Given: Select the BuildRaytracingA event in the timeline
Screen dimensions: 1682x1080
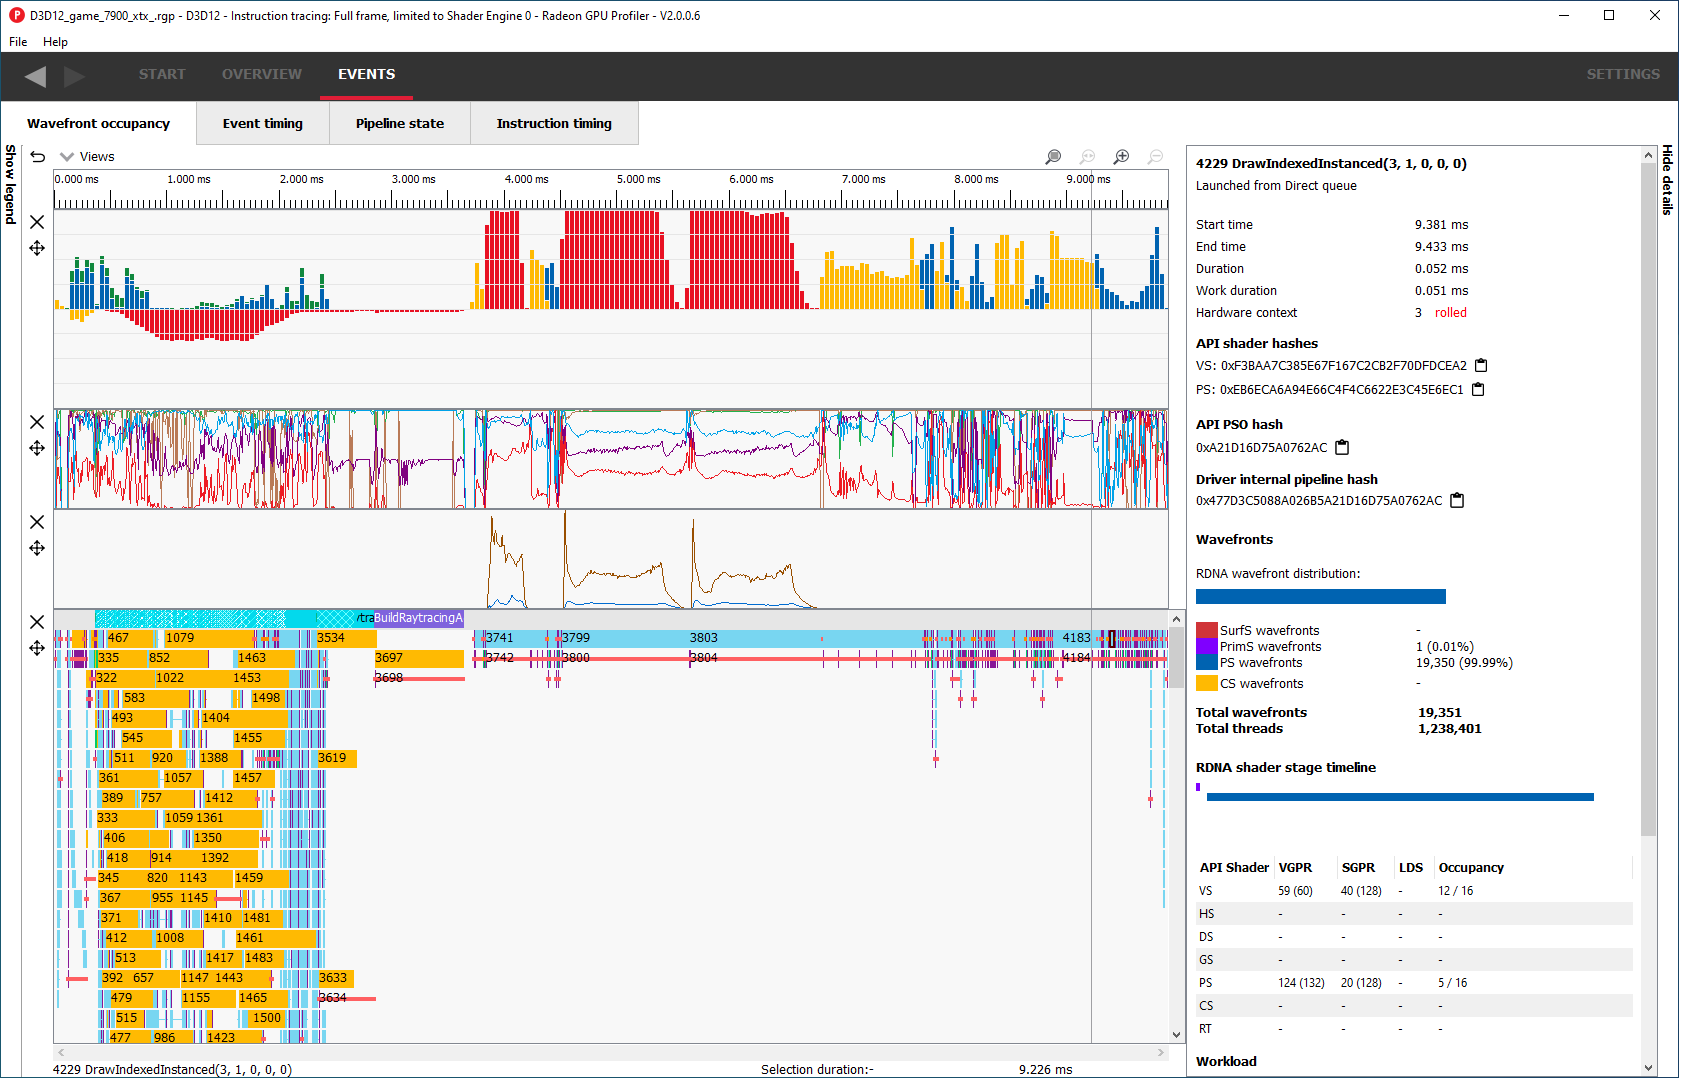Looking at the screenshot, I should click(x=413, y=618).
